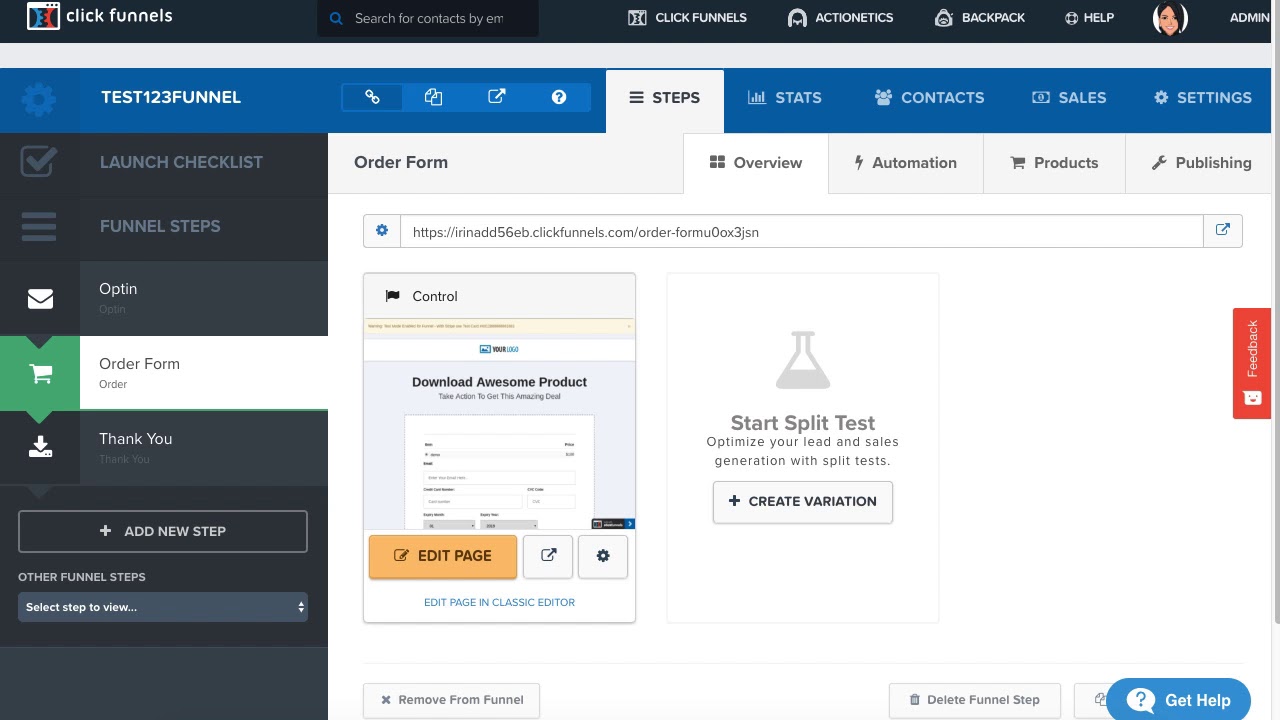
Task: Click the ClickFunnels logo
Action: (99, 17)
